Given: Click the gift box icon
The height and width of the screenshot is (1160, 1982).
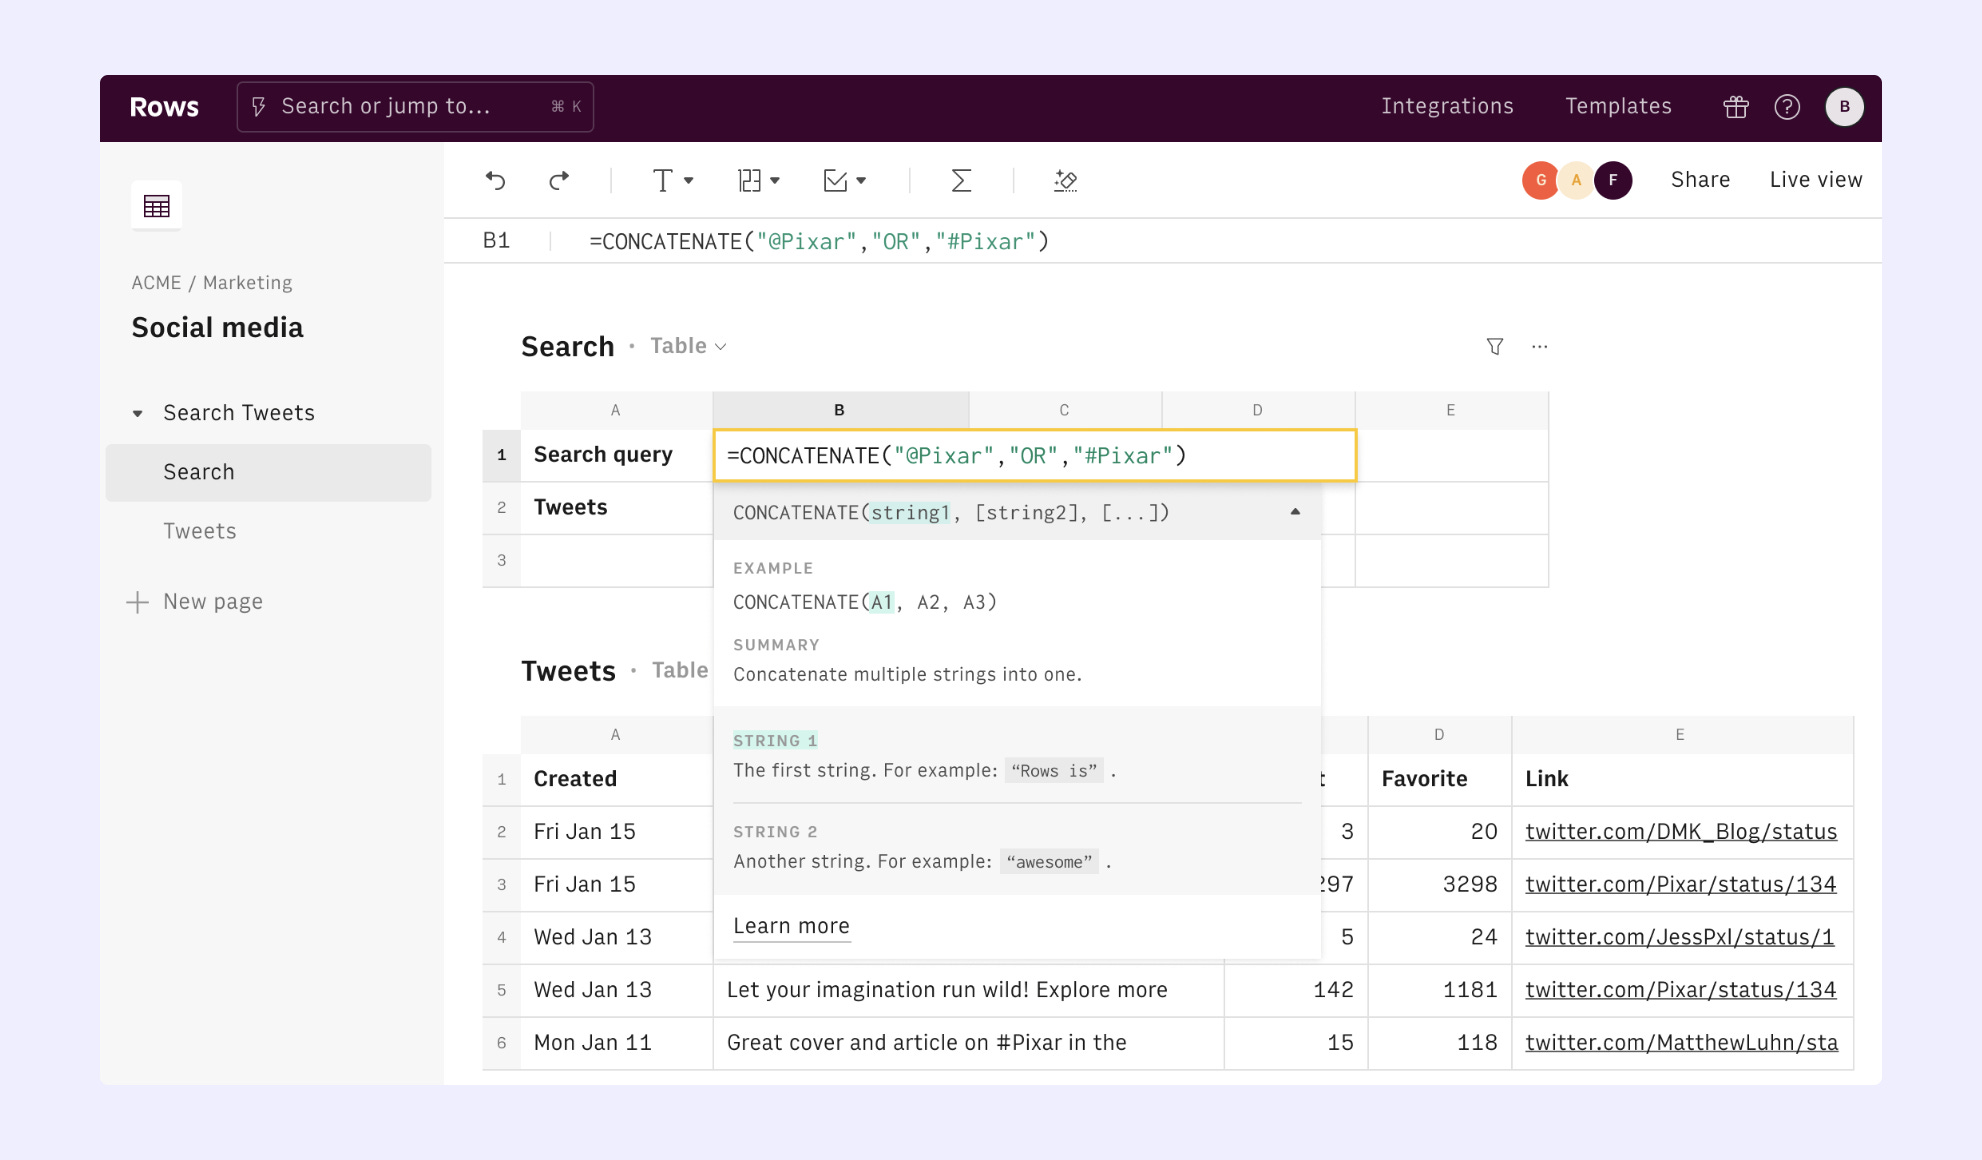Looking at the screenshot, I should pos(1736,107).
